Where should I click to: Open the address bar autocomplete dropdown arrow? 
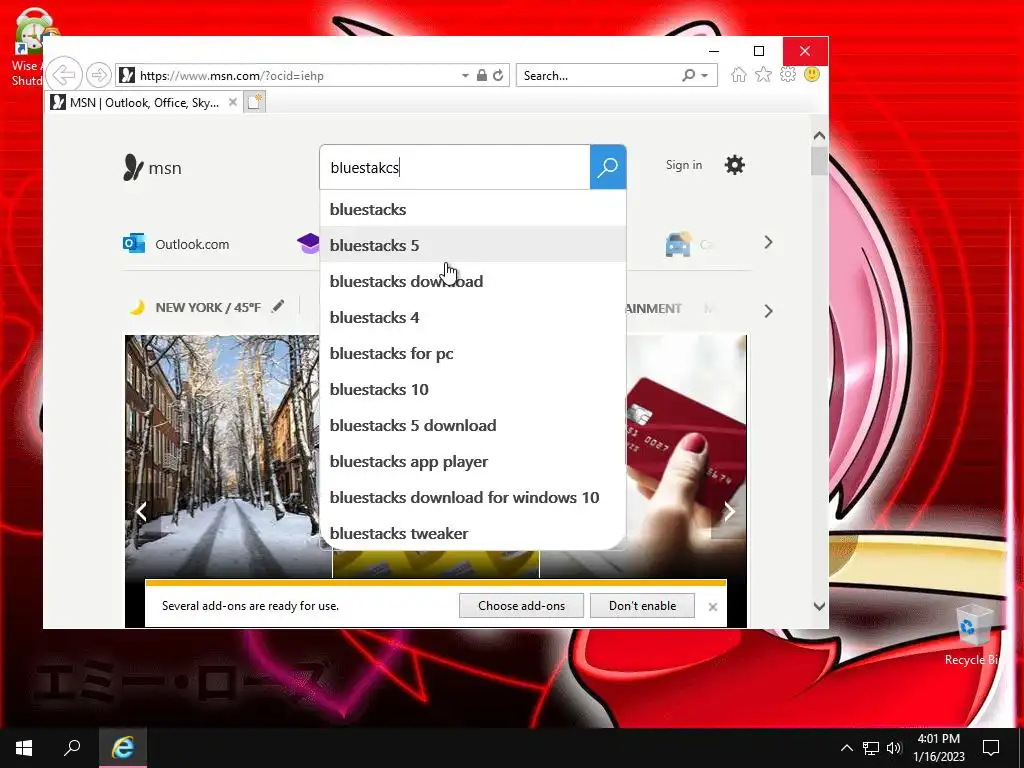(x=465, y=76)
